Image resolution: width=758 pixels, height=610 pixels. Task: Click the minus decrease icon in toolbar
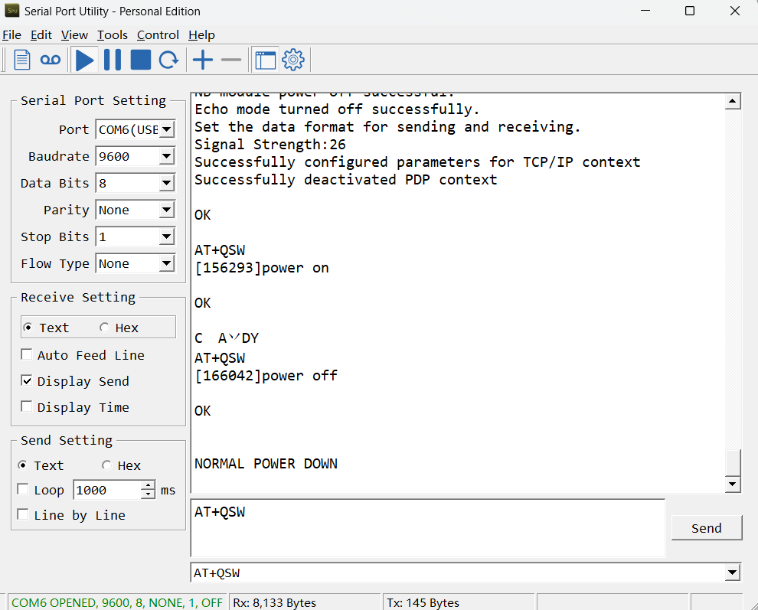click(x=231, y=60)
